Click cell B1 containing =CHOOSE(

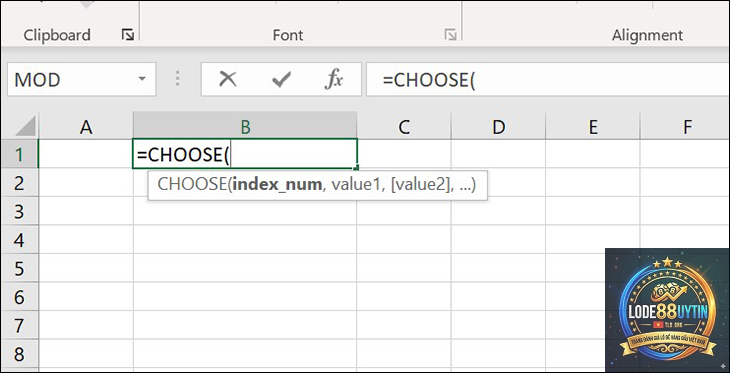click(x=245, y=154)
